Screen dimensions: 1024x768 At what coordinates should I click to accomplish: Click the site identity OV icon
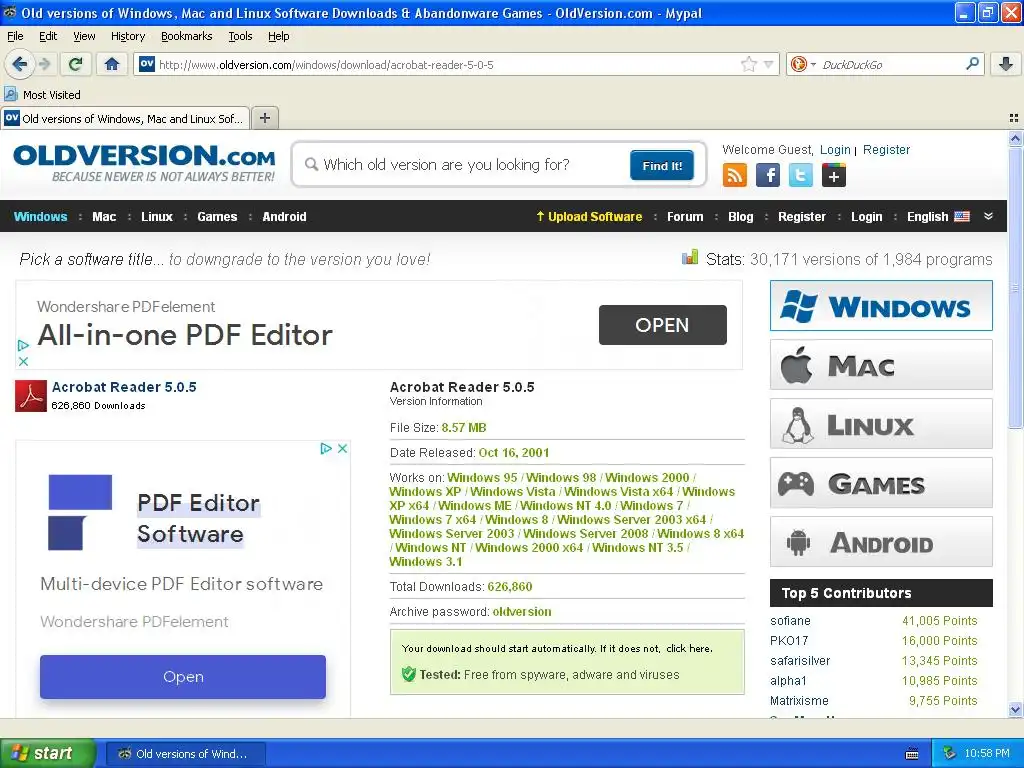tap(147, 64)
